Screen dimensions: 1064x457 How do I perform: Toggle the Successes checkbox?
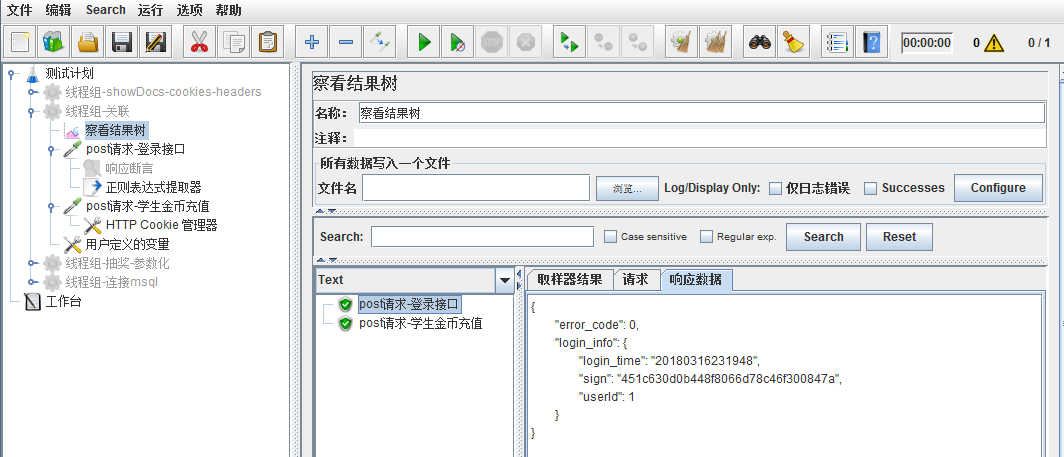871,188
